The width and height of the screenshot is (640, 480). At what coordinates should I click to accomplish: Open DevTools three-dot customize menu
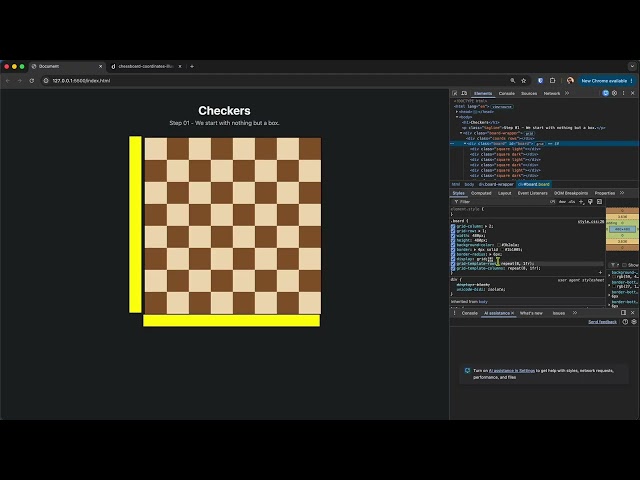pyautogui.click(x=623, y=93)
